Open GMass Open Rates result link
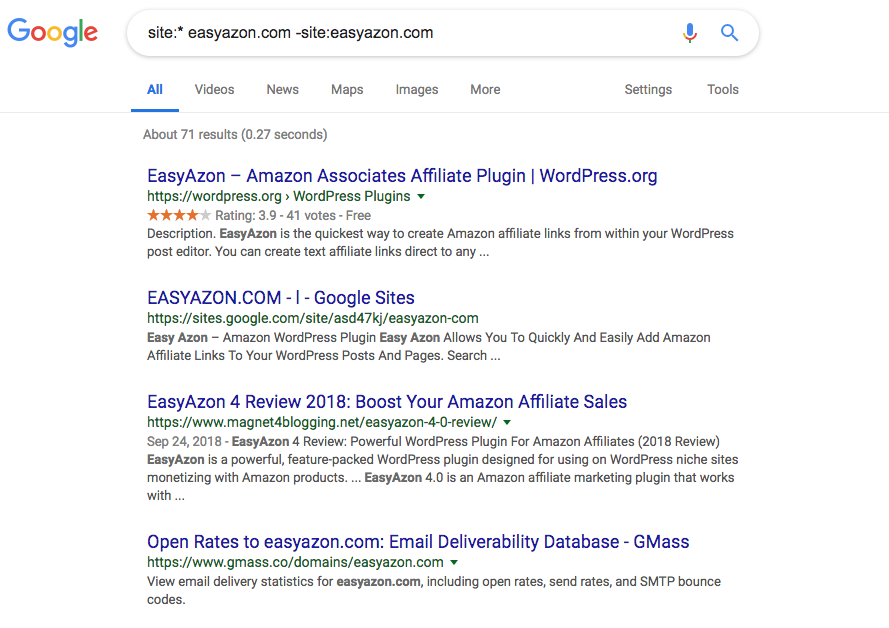889x628 pixels. (418, 542)
